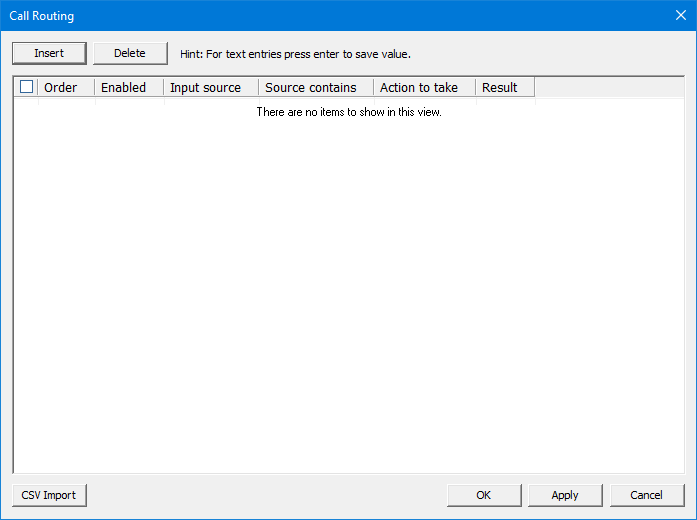Close the Call Routing window
Image resolution: width=697 pixels, height=520 pixels.
point(679,15)
